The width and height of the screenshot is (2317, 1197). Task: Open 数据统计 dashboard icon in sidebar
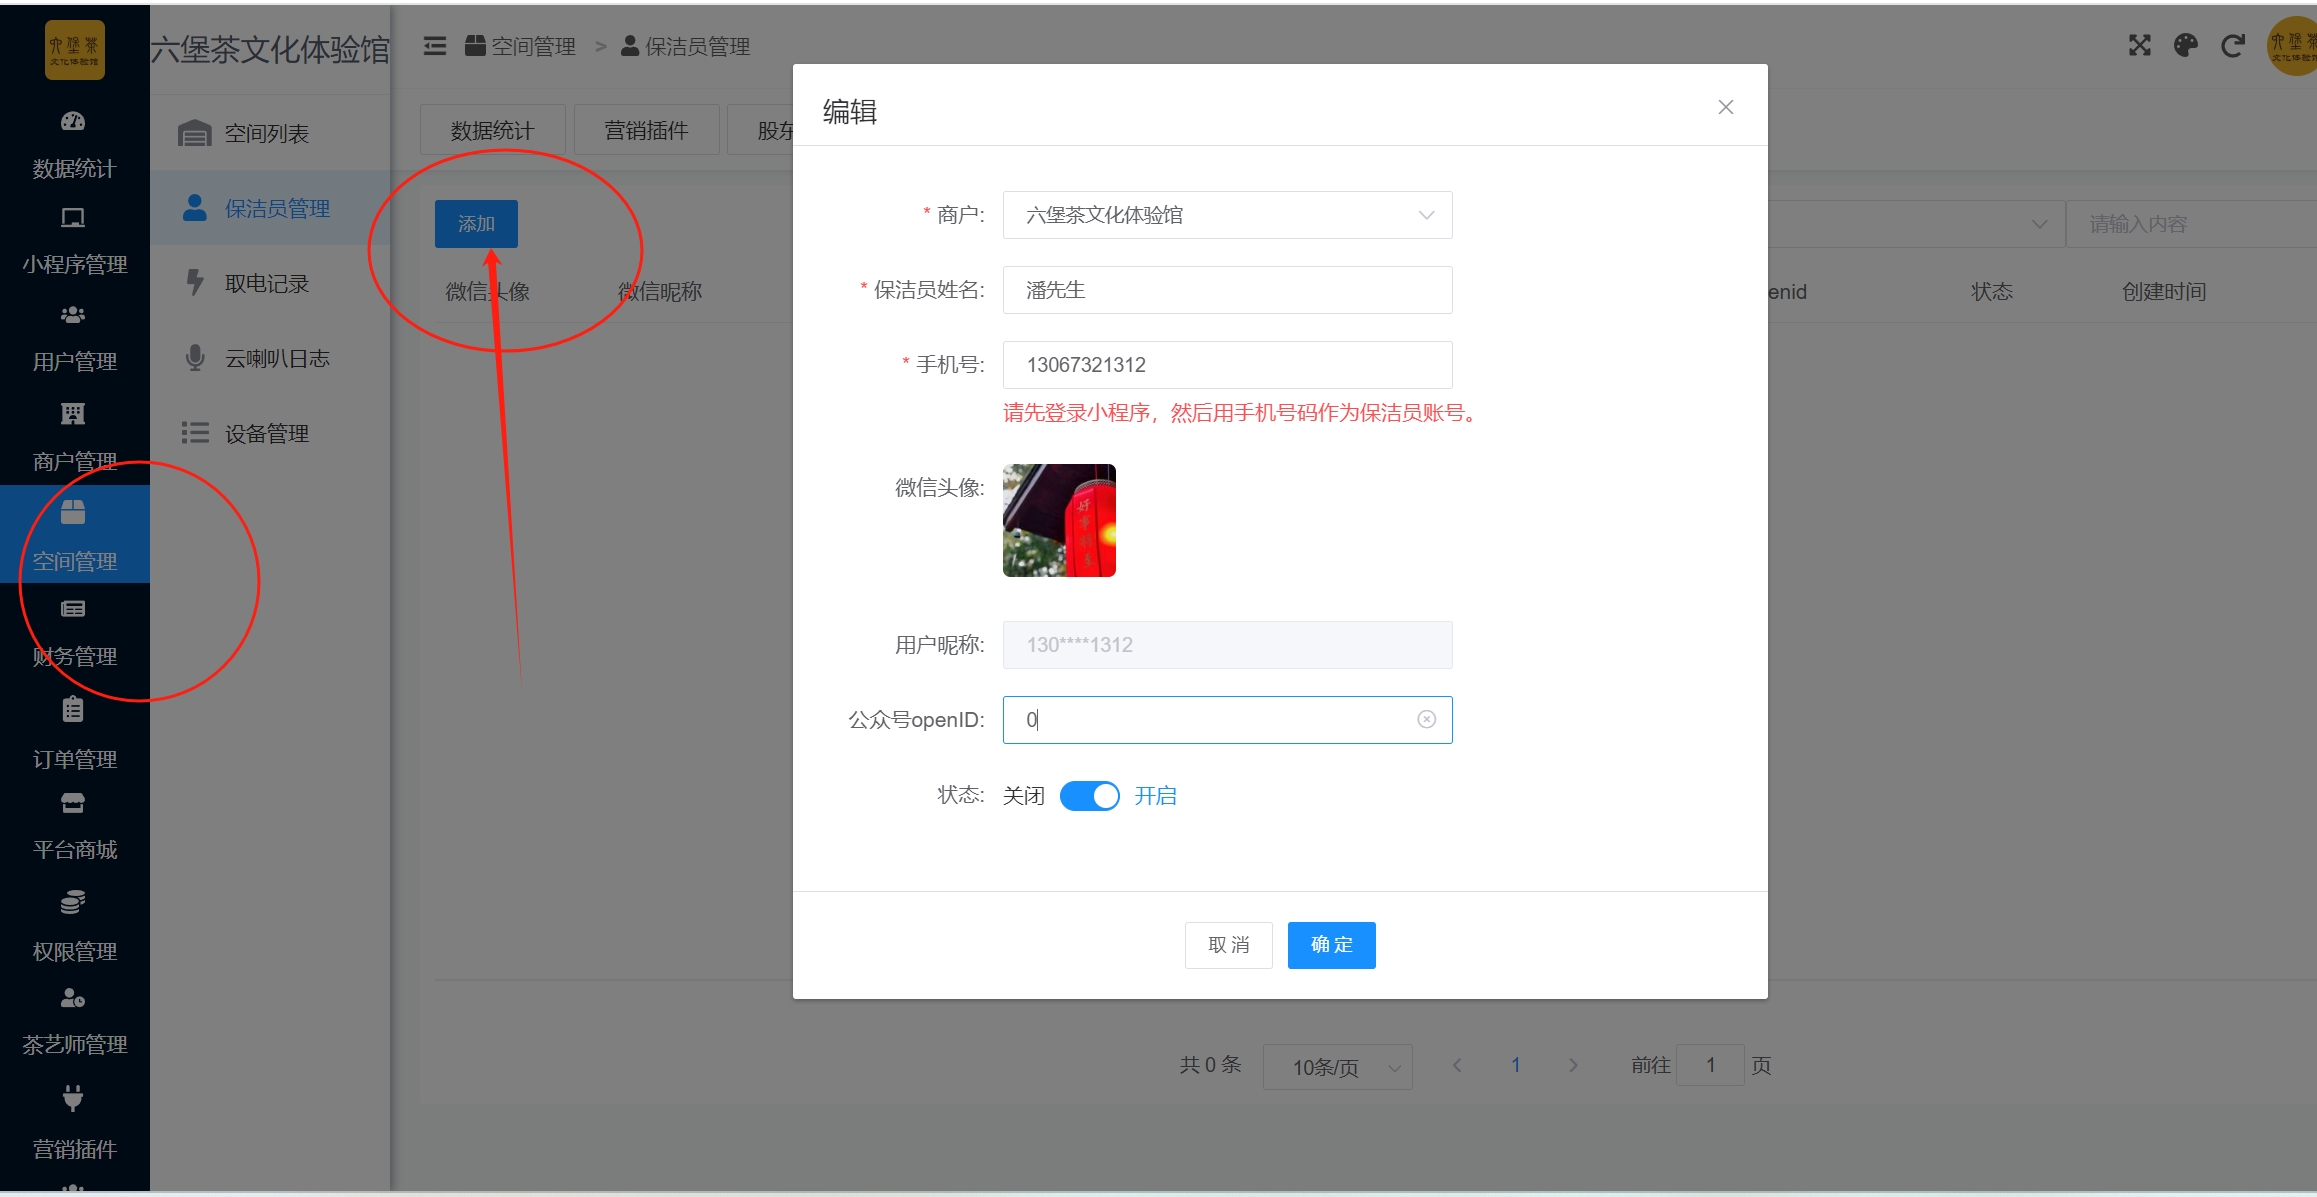(73, 122)
